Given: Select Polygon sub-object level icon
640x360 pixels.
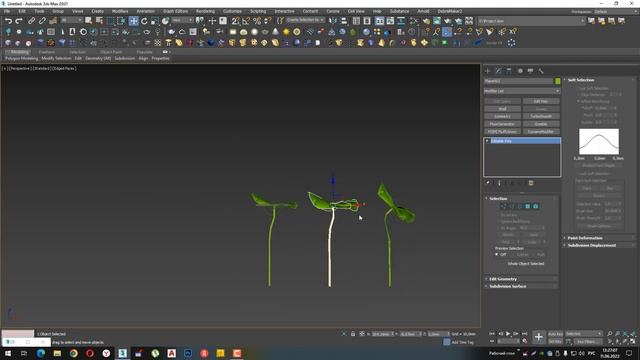Looking at the screenshot, I should pos(527,207).
